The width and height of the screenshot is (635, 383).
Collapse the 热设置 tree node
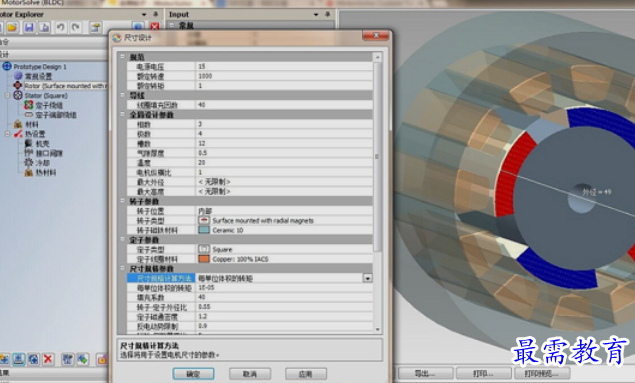(7, 134)
